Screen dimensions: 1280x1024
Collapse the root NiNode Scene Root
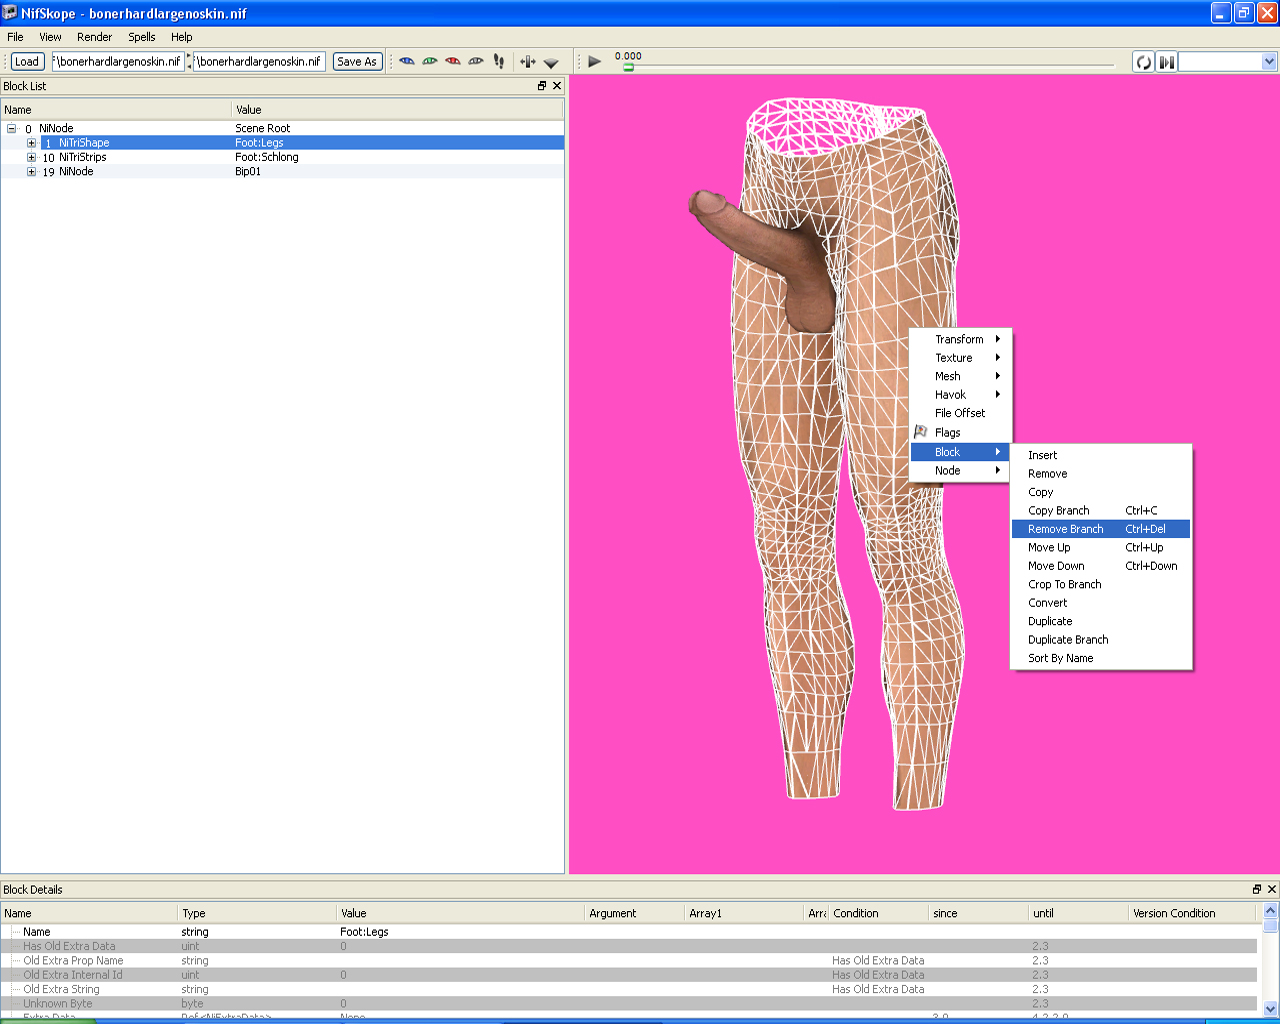click(12, 128)
